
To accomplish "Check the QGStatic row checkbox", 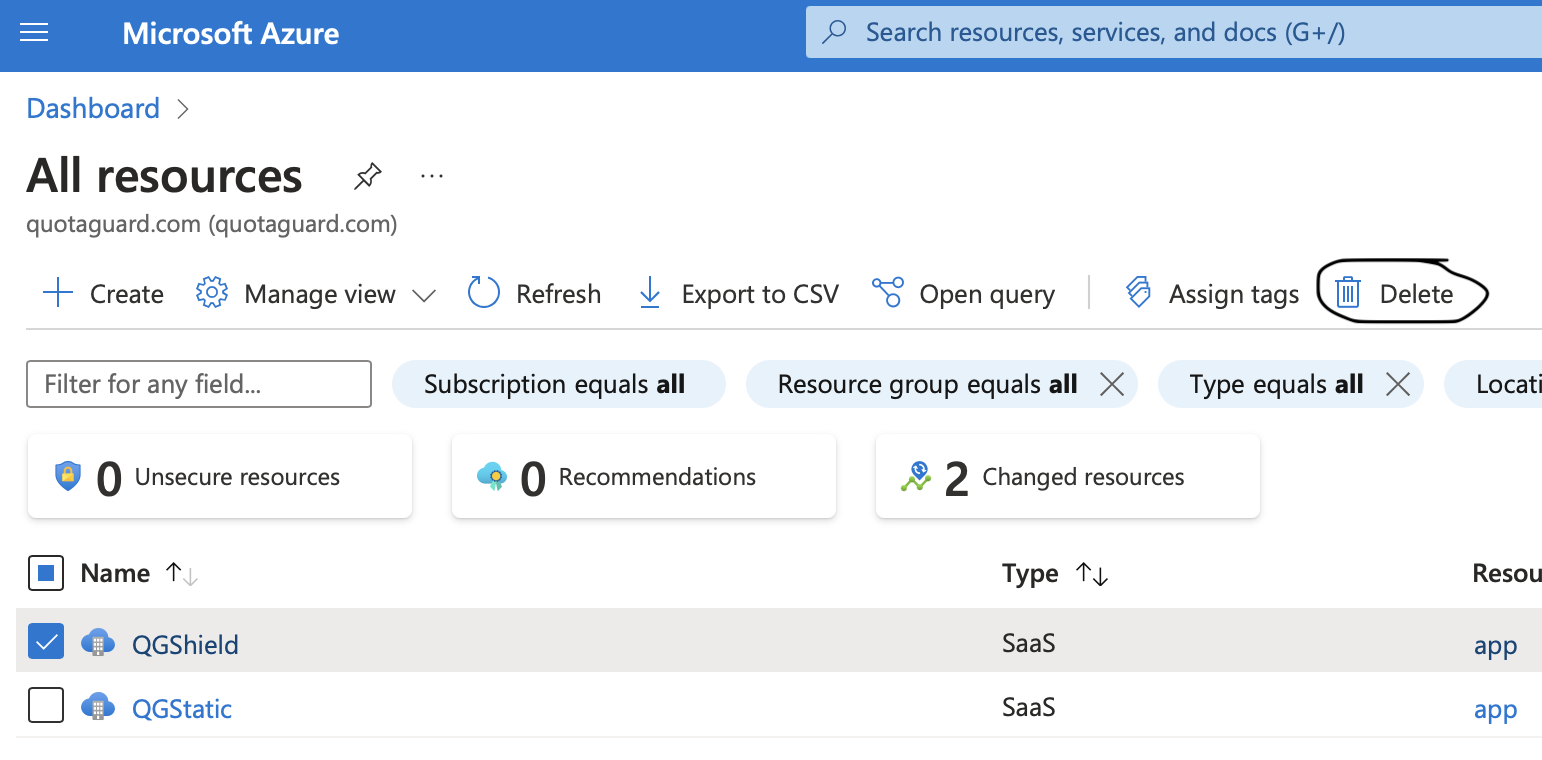I will point(46,705).
